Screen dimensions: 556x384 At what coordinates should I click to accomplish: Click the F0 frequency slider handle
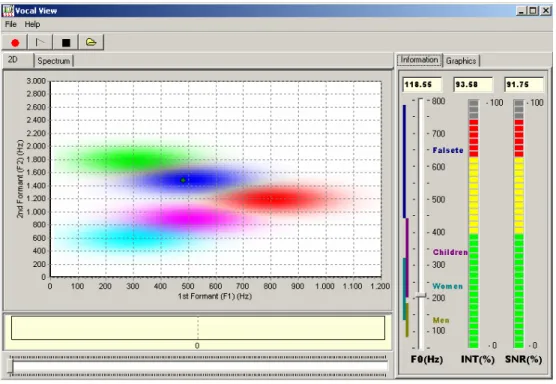pos(421,295)
